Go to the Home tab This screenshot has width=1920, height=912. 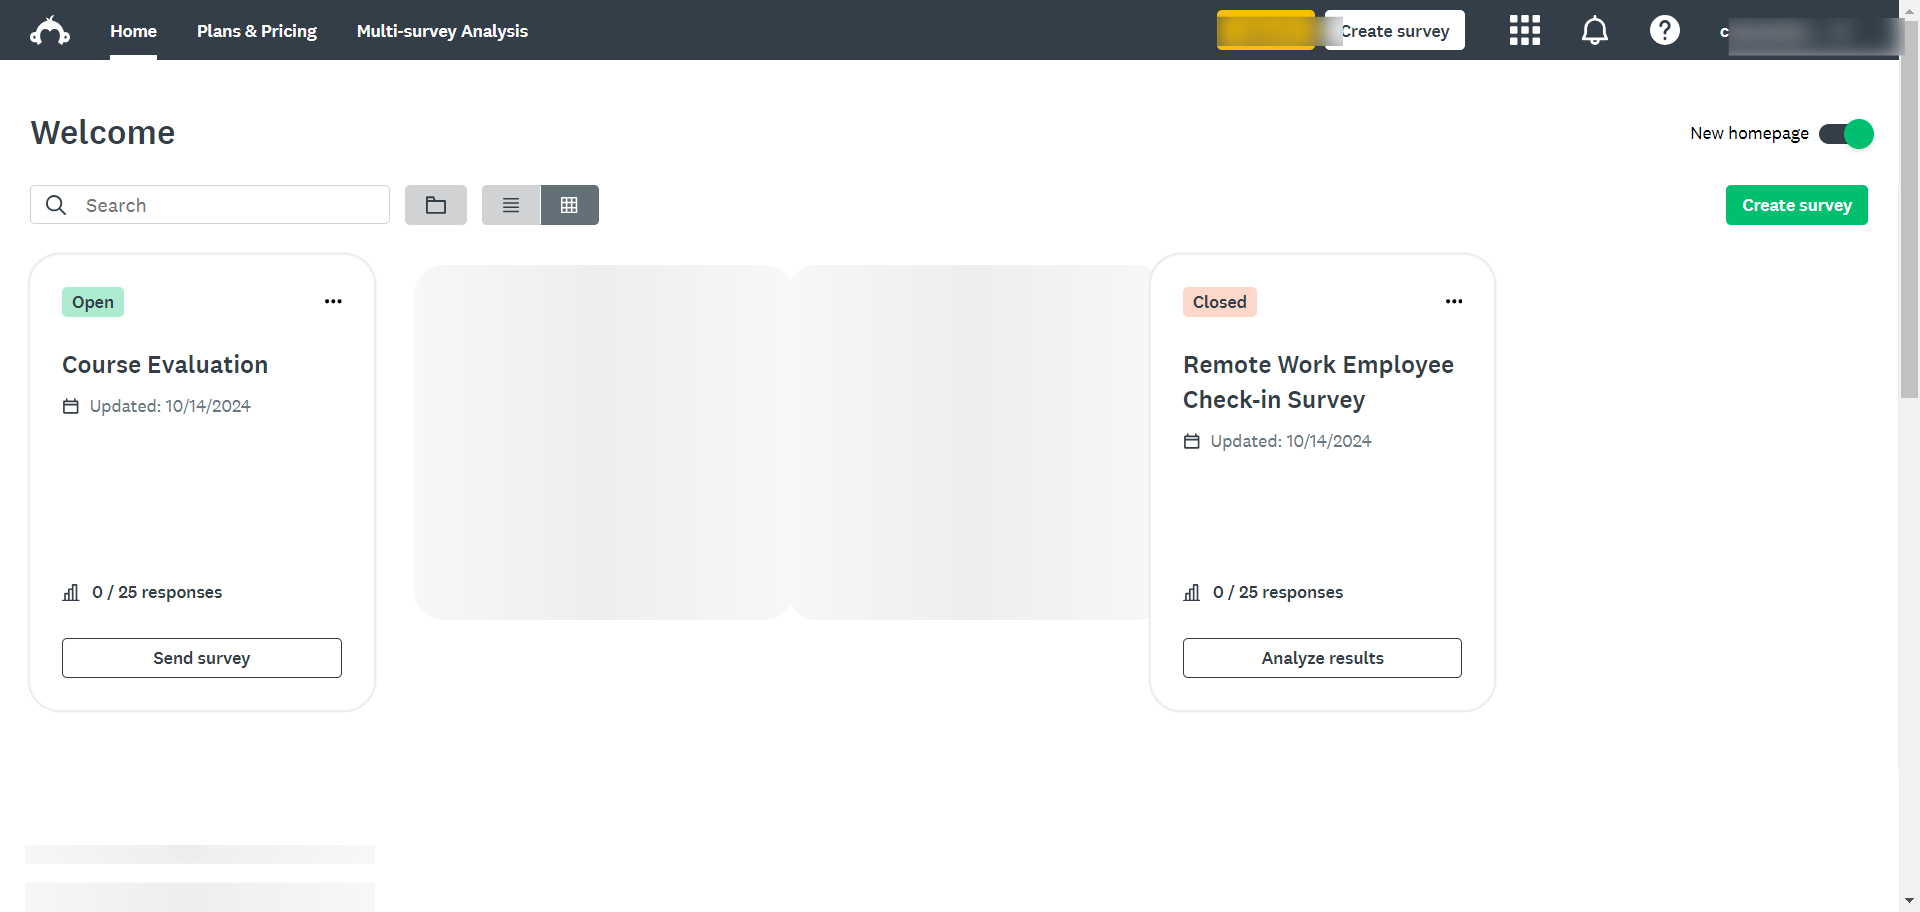[x=133, y=31]
